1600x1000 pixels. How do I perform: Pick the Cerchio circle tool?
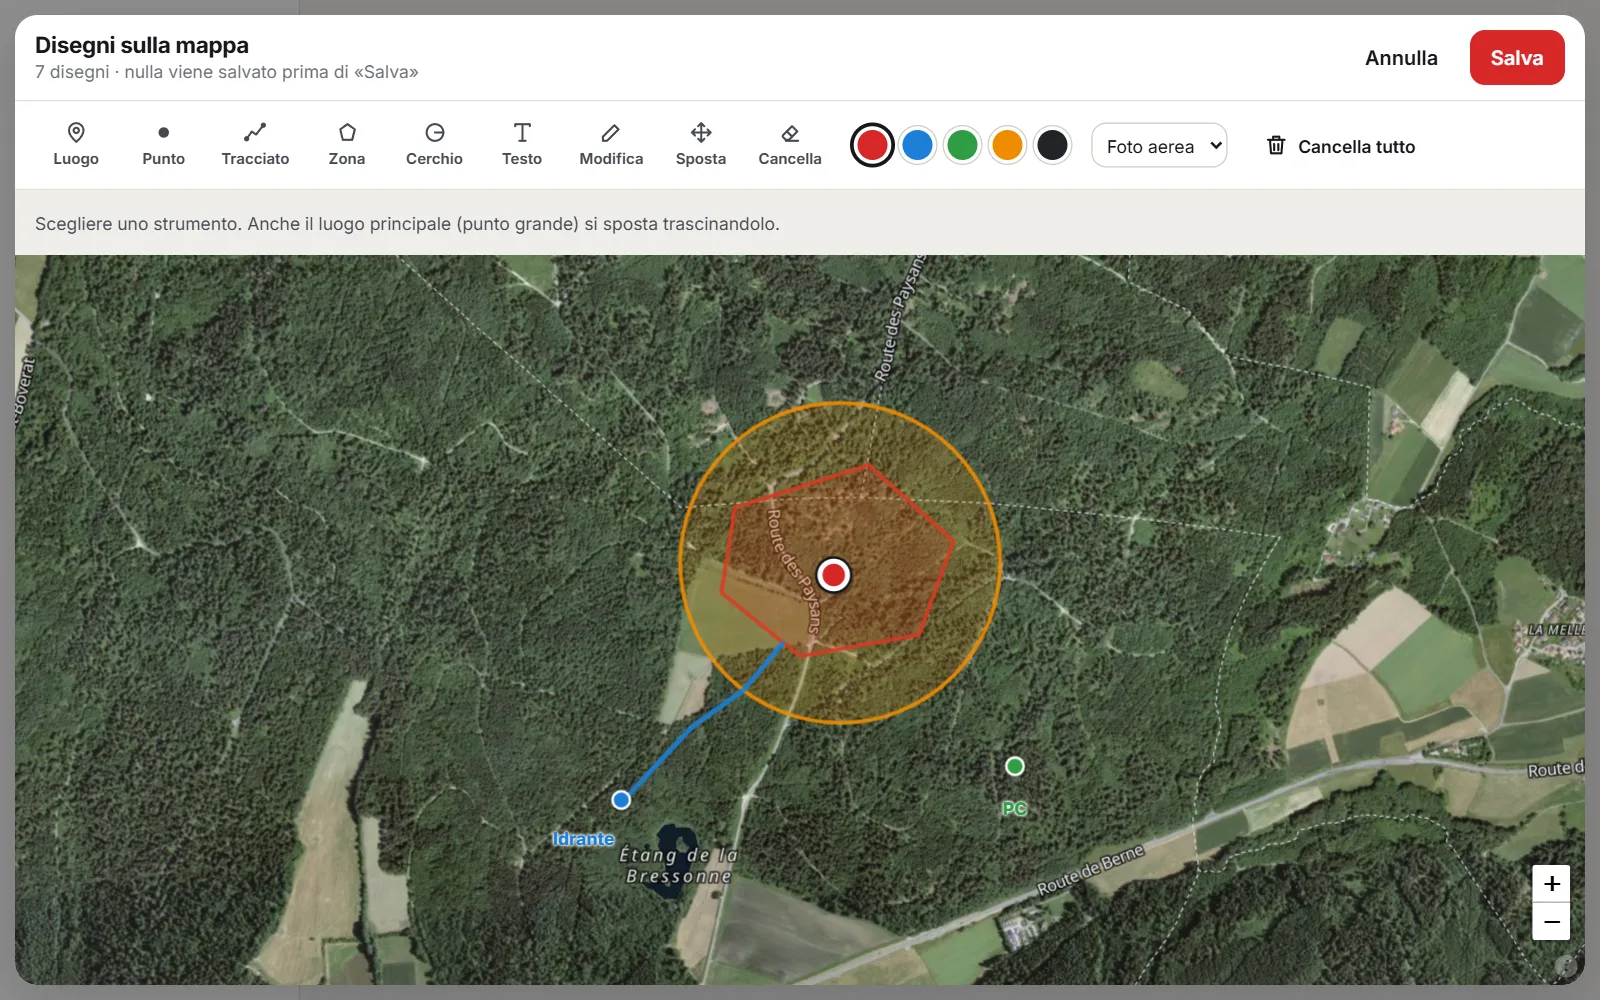click(x=434, y=145)
